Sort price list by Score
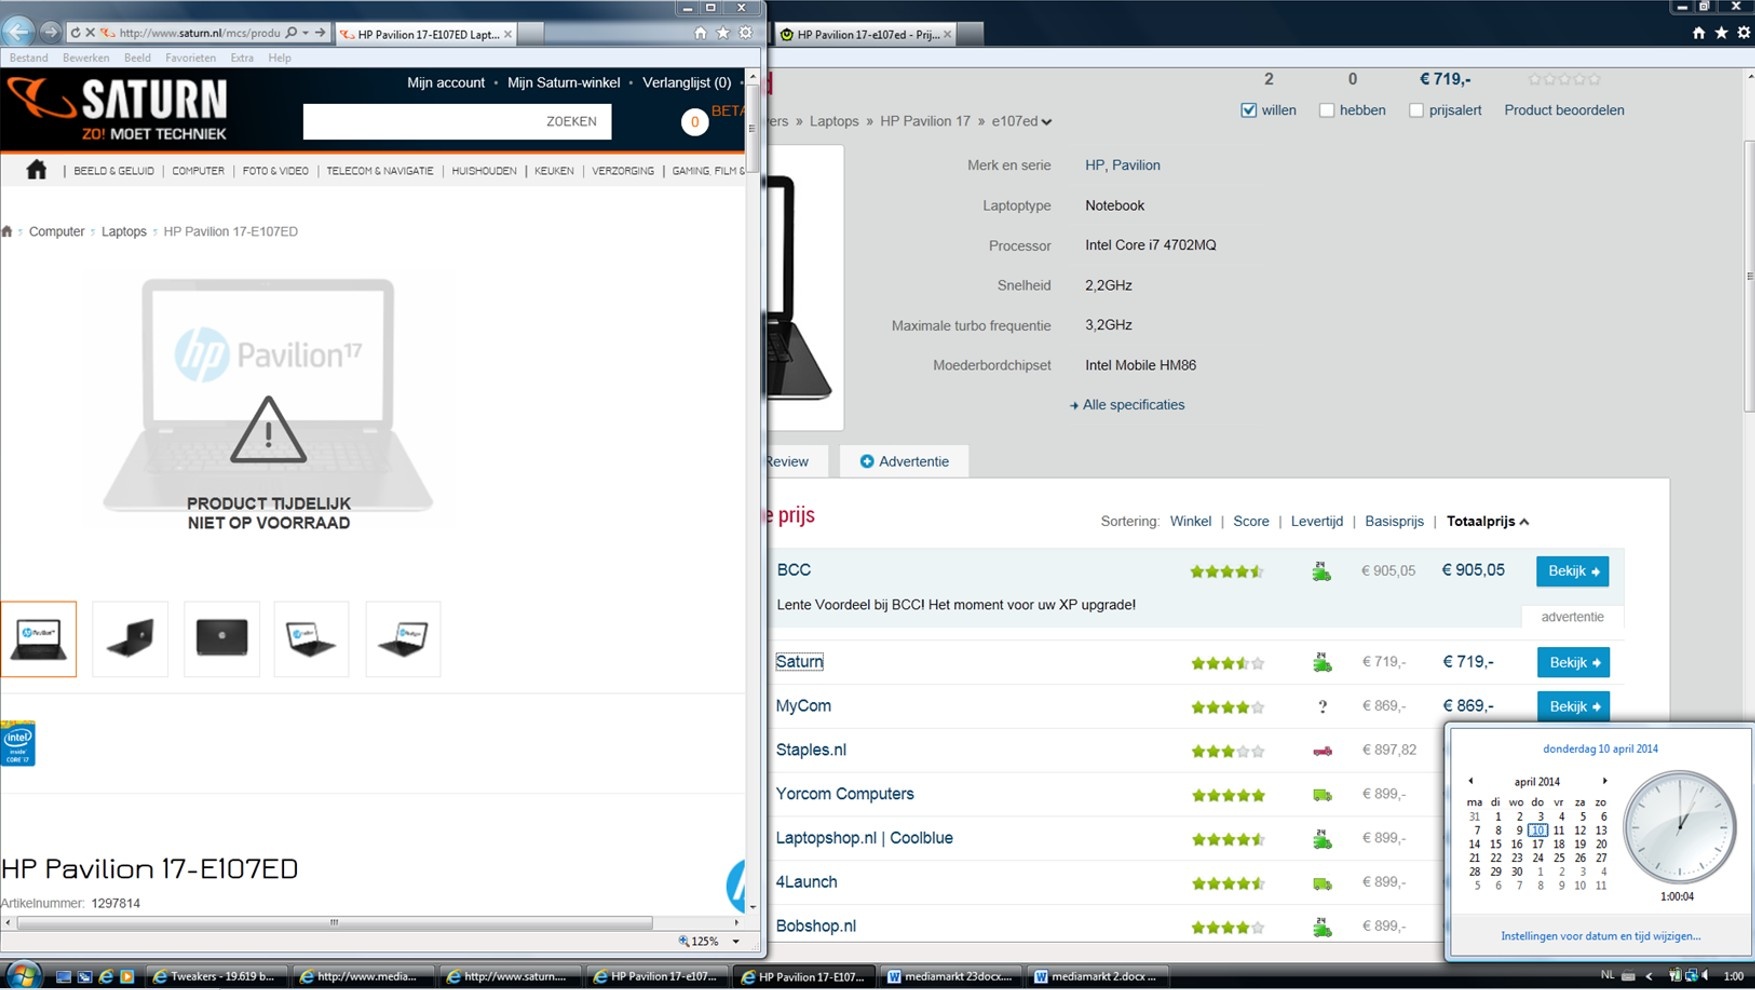This screenshot has width=1755, height=990. 1251,521
